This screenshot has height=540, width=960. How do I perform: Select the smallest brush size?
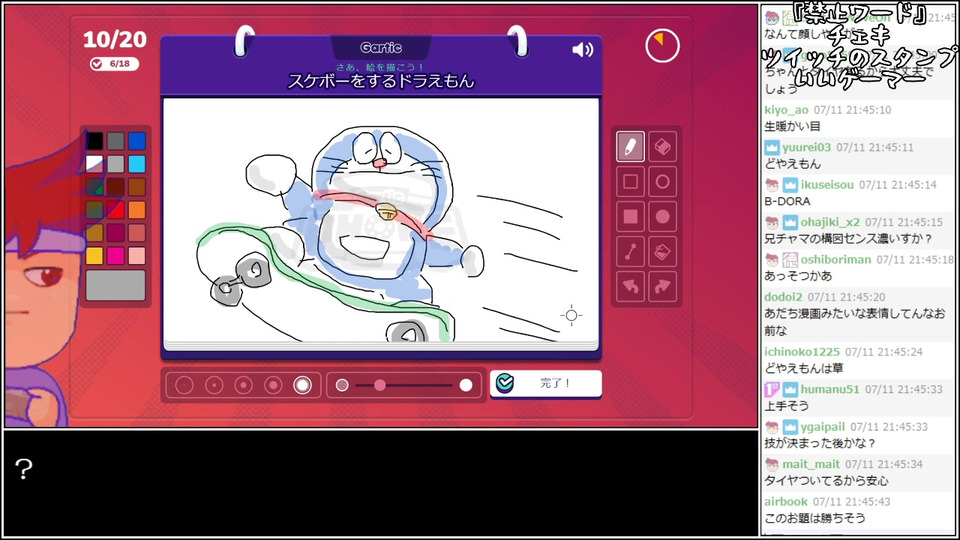click(184, 385)
